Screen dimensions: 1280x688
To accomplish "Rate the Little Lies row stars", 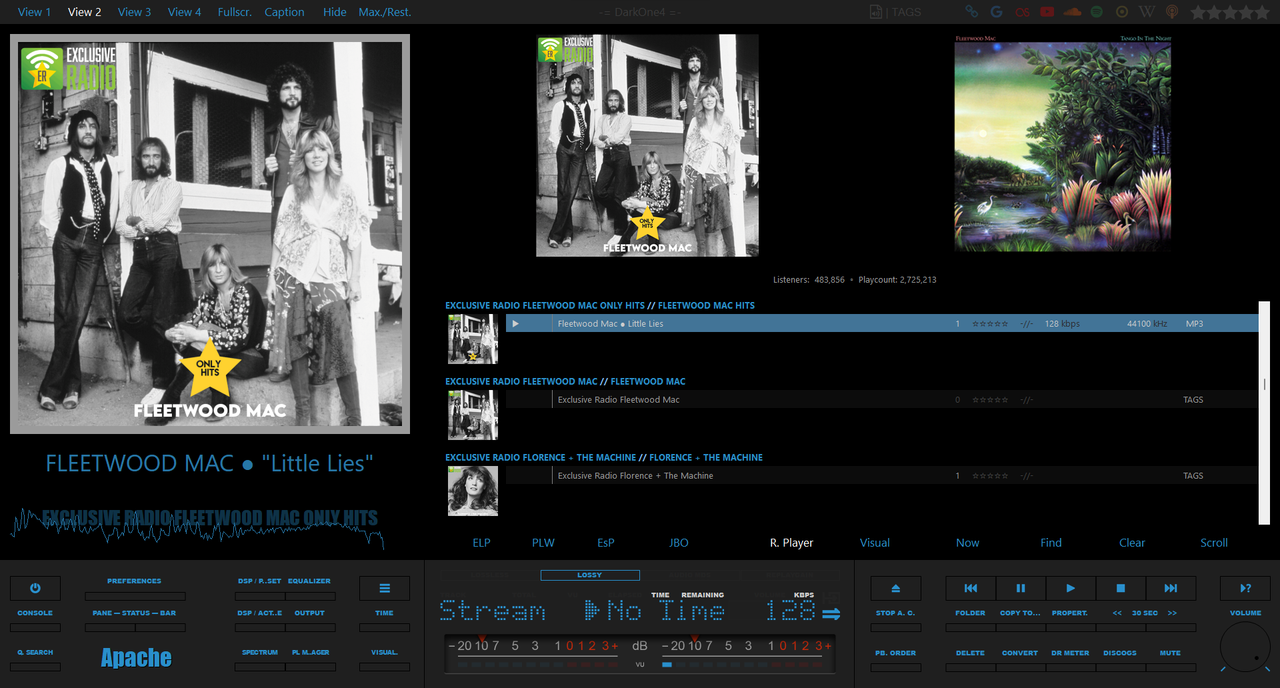I will tap(990, 324).
